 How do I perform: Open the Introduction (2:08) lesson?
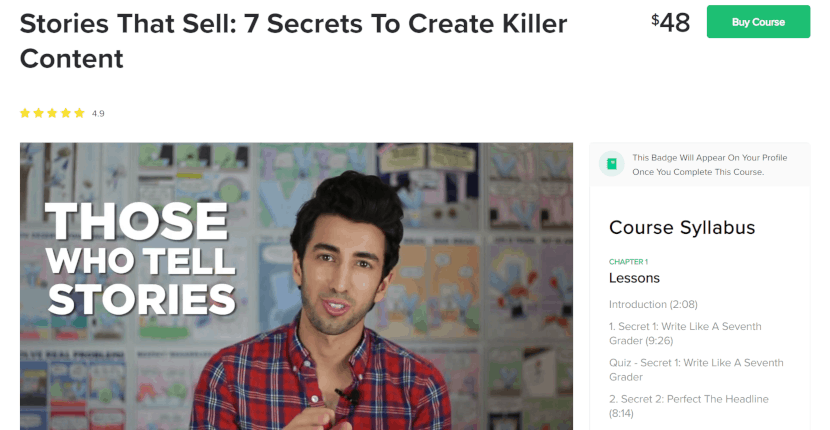[x=653, y=304]
